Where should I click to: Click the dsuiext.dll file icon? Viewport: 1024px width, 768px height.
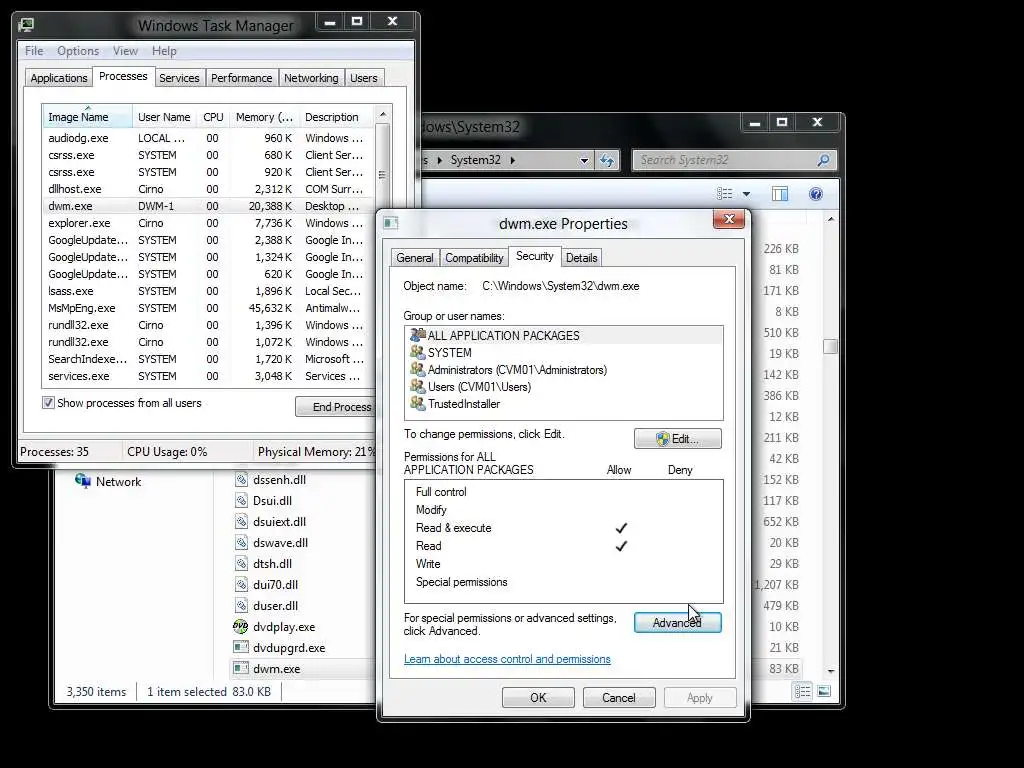click(241, 521)
